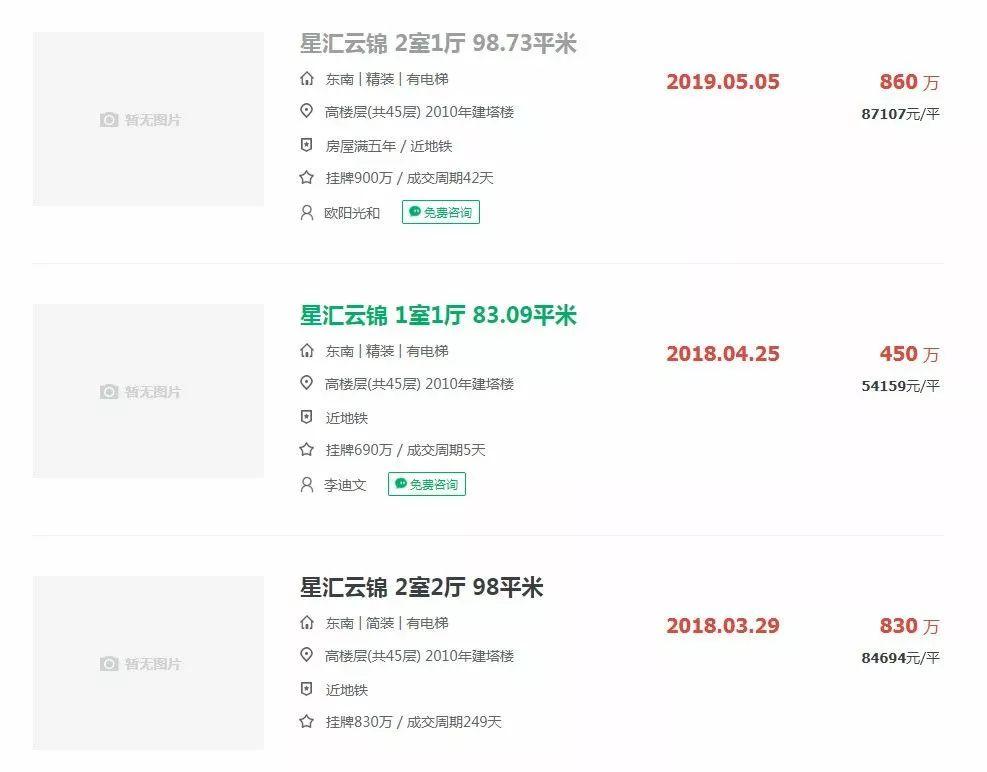Click the location pin icon in the 98平米 listing

coord(307,656)
